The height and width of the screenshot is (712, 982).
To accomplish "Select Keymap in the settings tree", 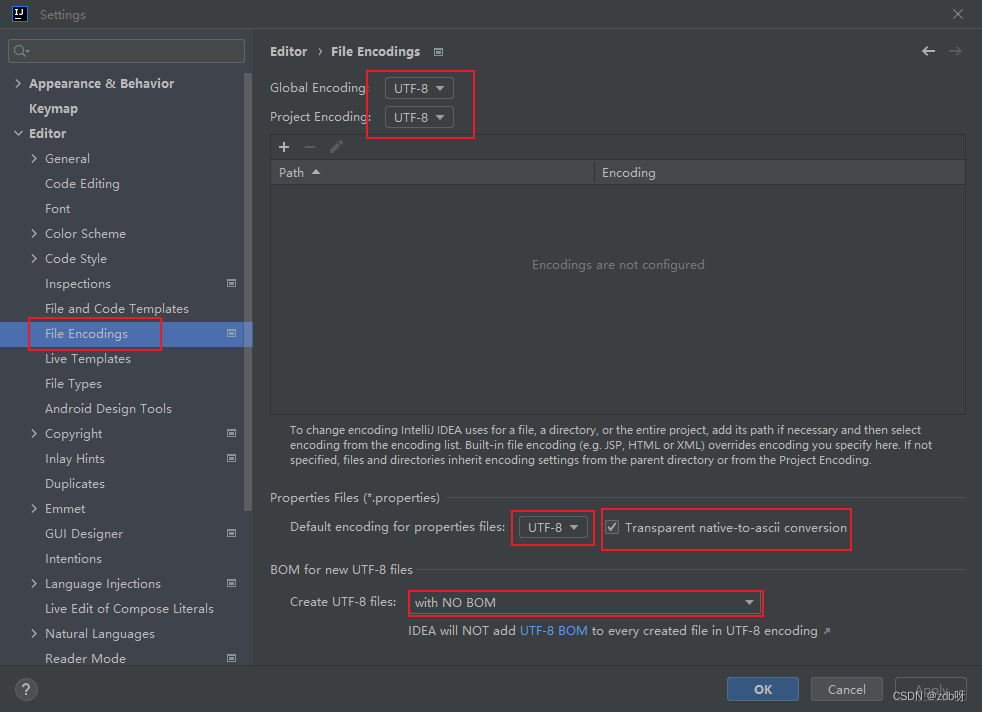I will [53, 108].
